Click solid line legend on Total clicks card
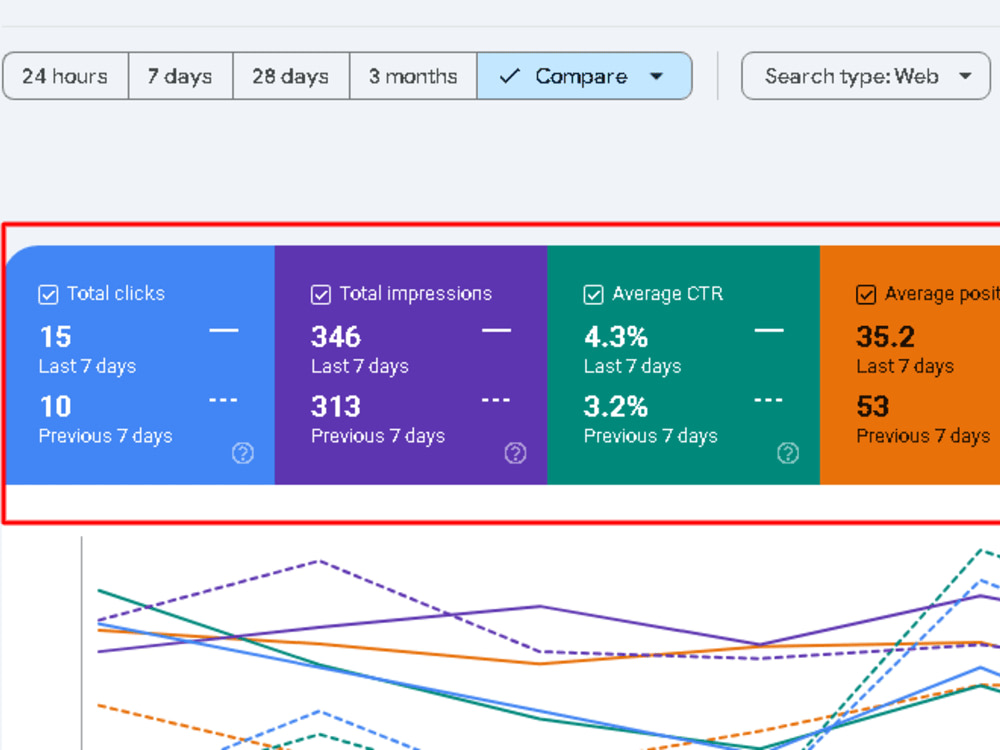The height and width of the screenshot is (750, 1000). pyautogui.click(x=224, y=330)
